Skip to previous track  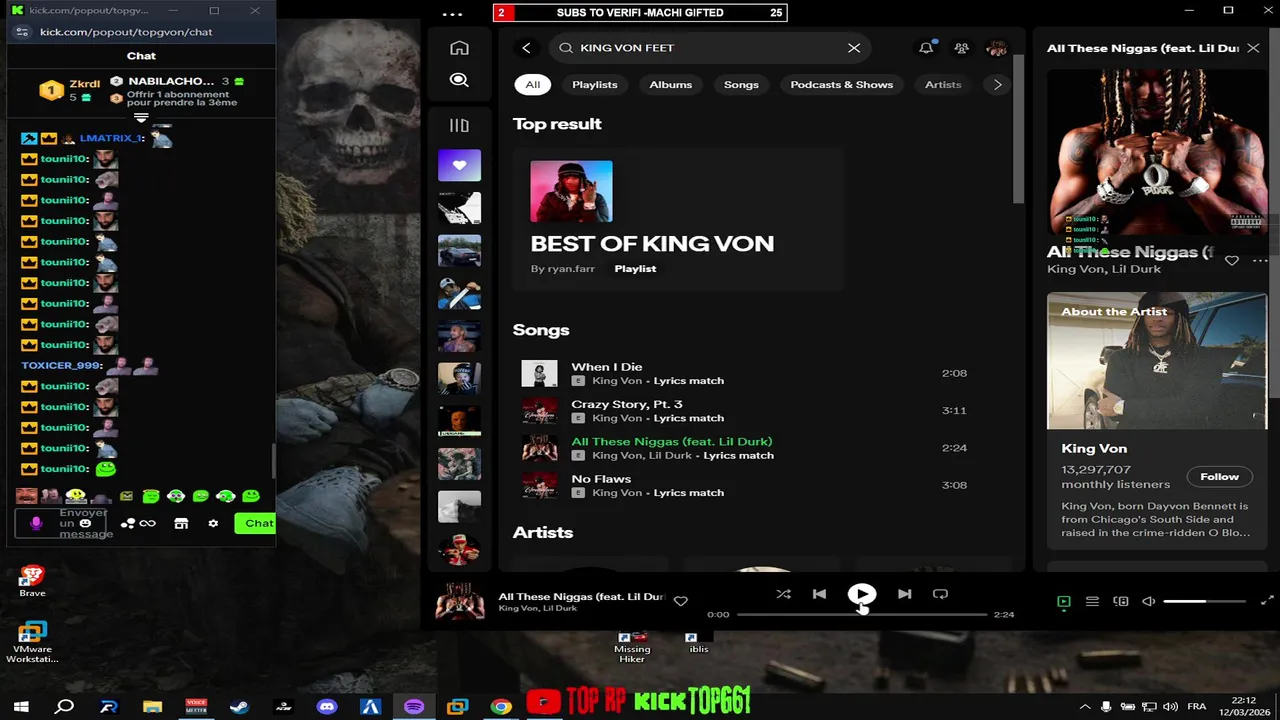pos(819,594)
